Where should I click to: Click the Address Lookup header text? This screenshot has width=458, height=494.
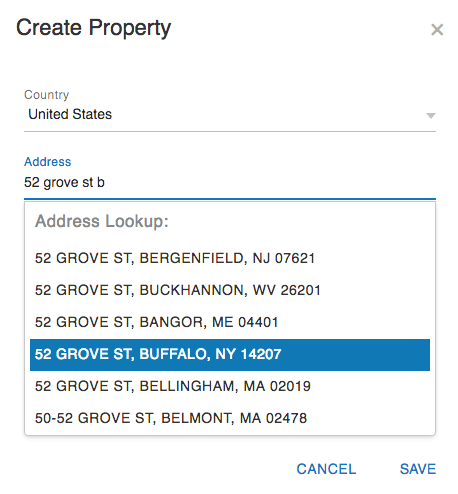click(x=102, y=221)
